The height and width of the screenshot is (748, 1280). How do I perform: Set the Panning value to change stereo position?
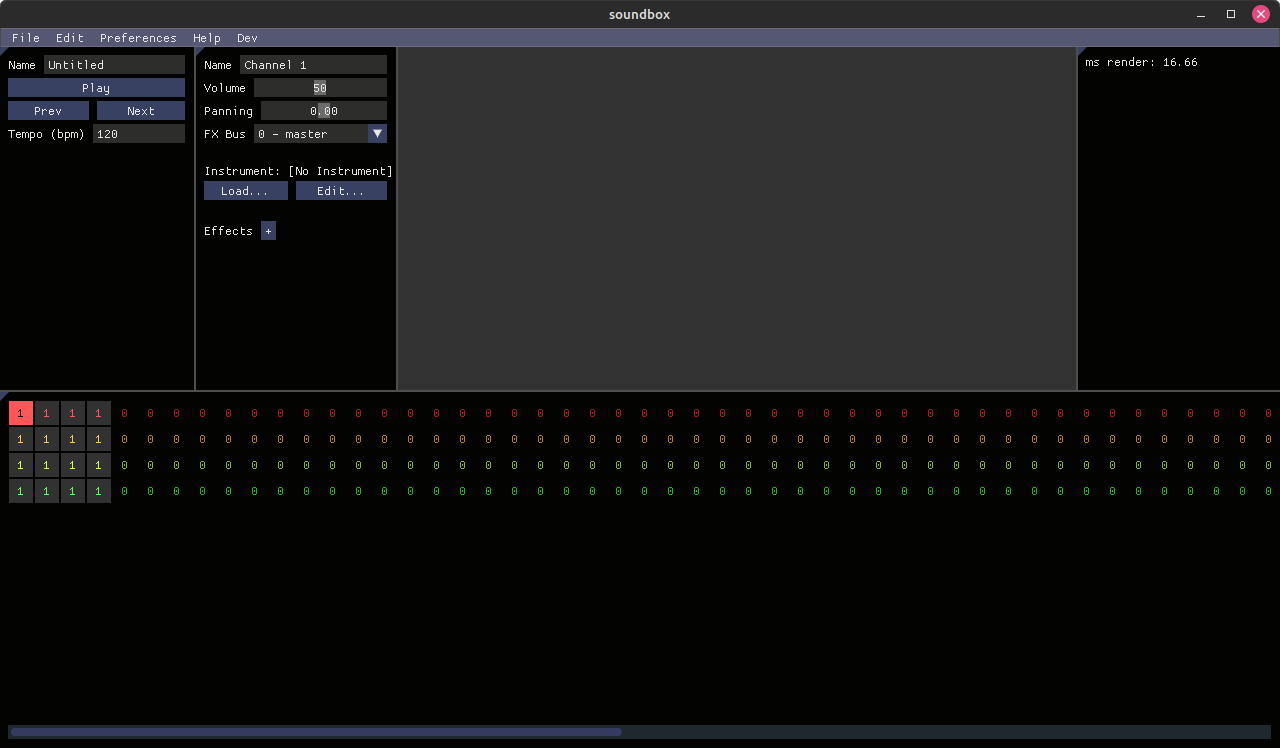[x=320, y=110]
